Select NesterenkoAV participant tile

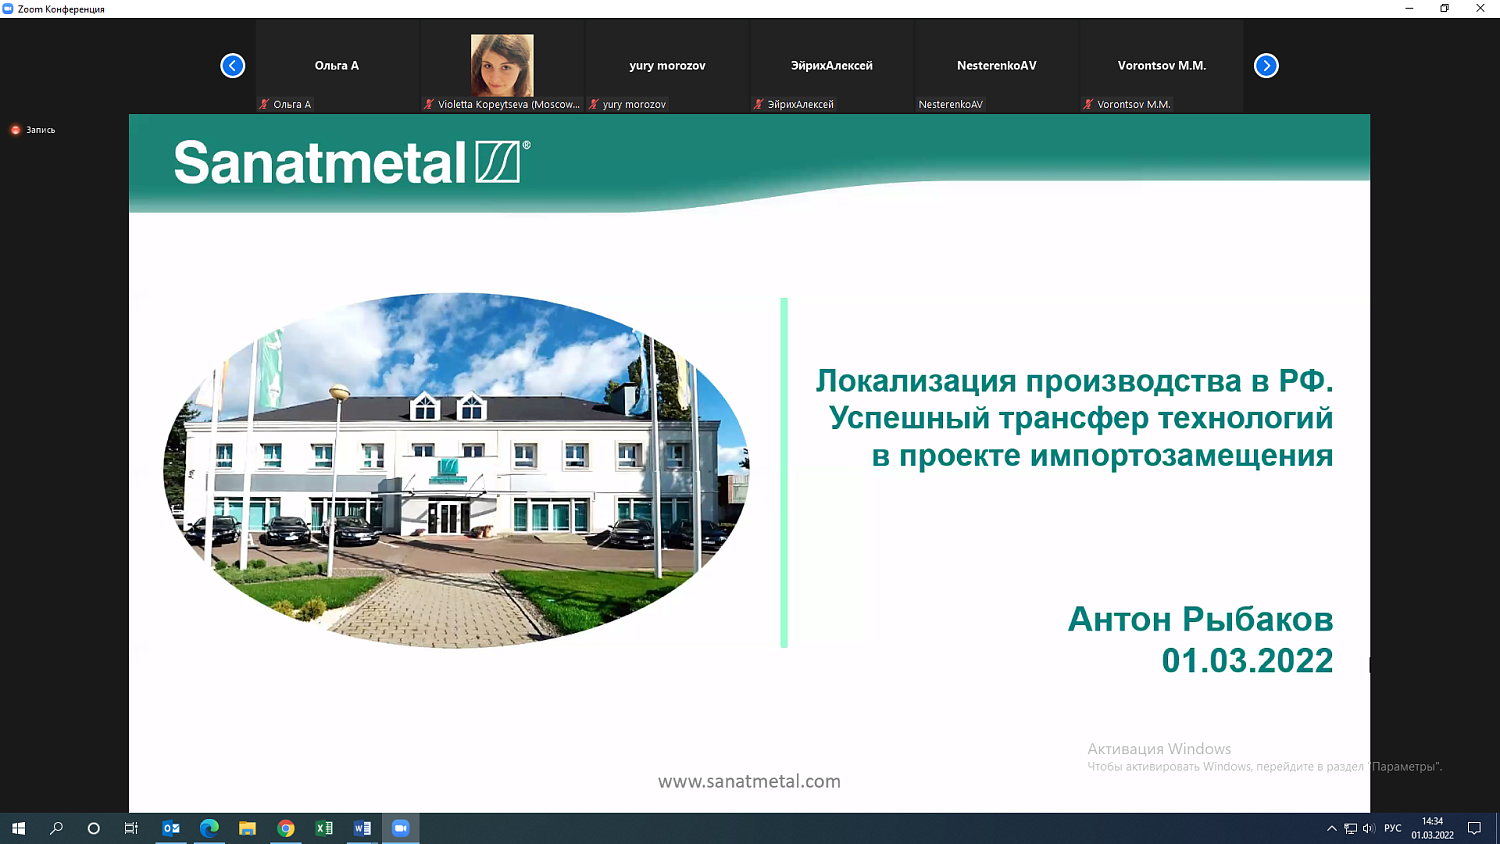997,66
